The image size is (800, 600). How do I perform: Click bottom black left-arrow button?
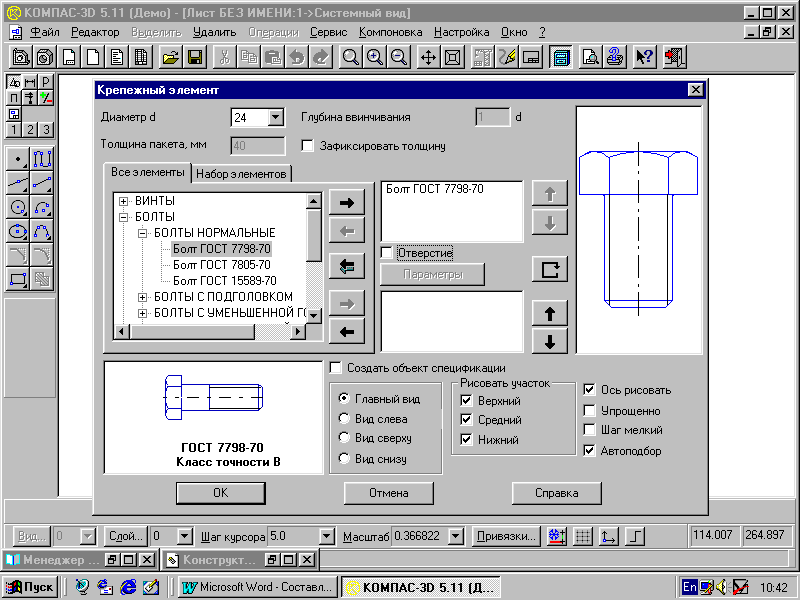coord(347,332)
